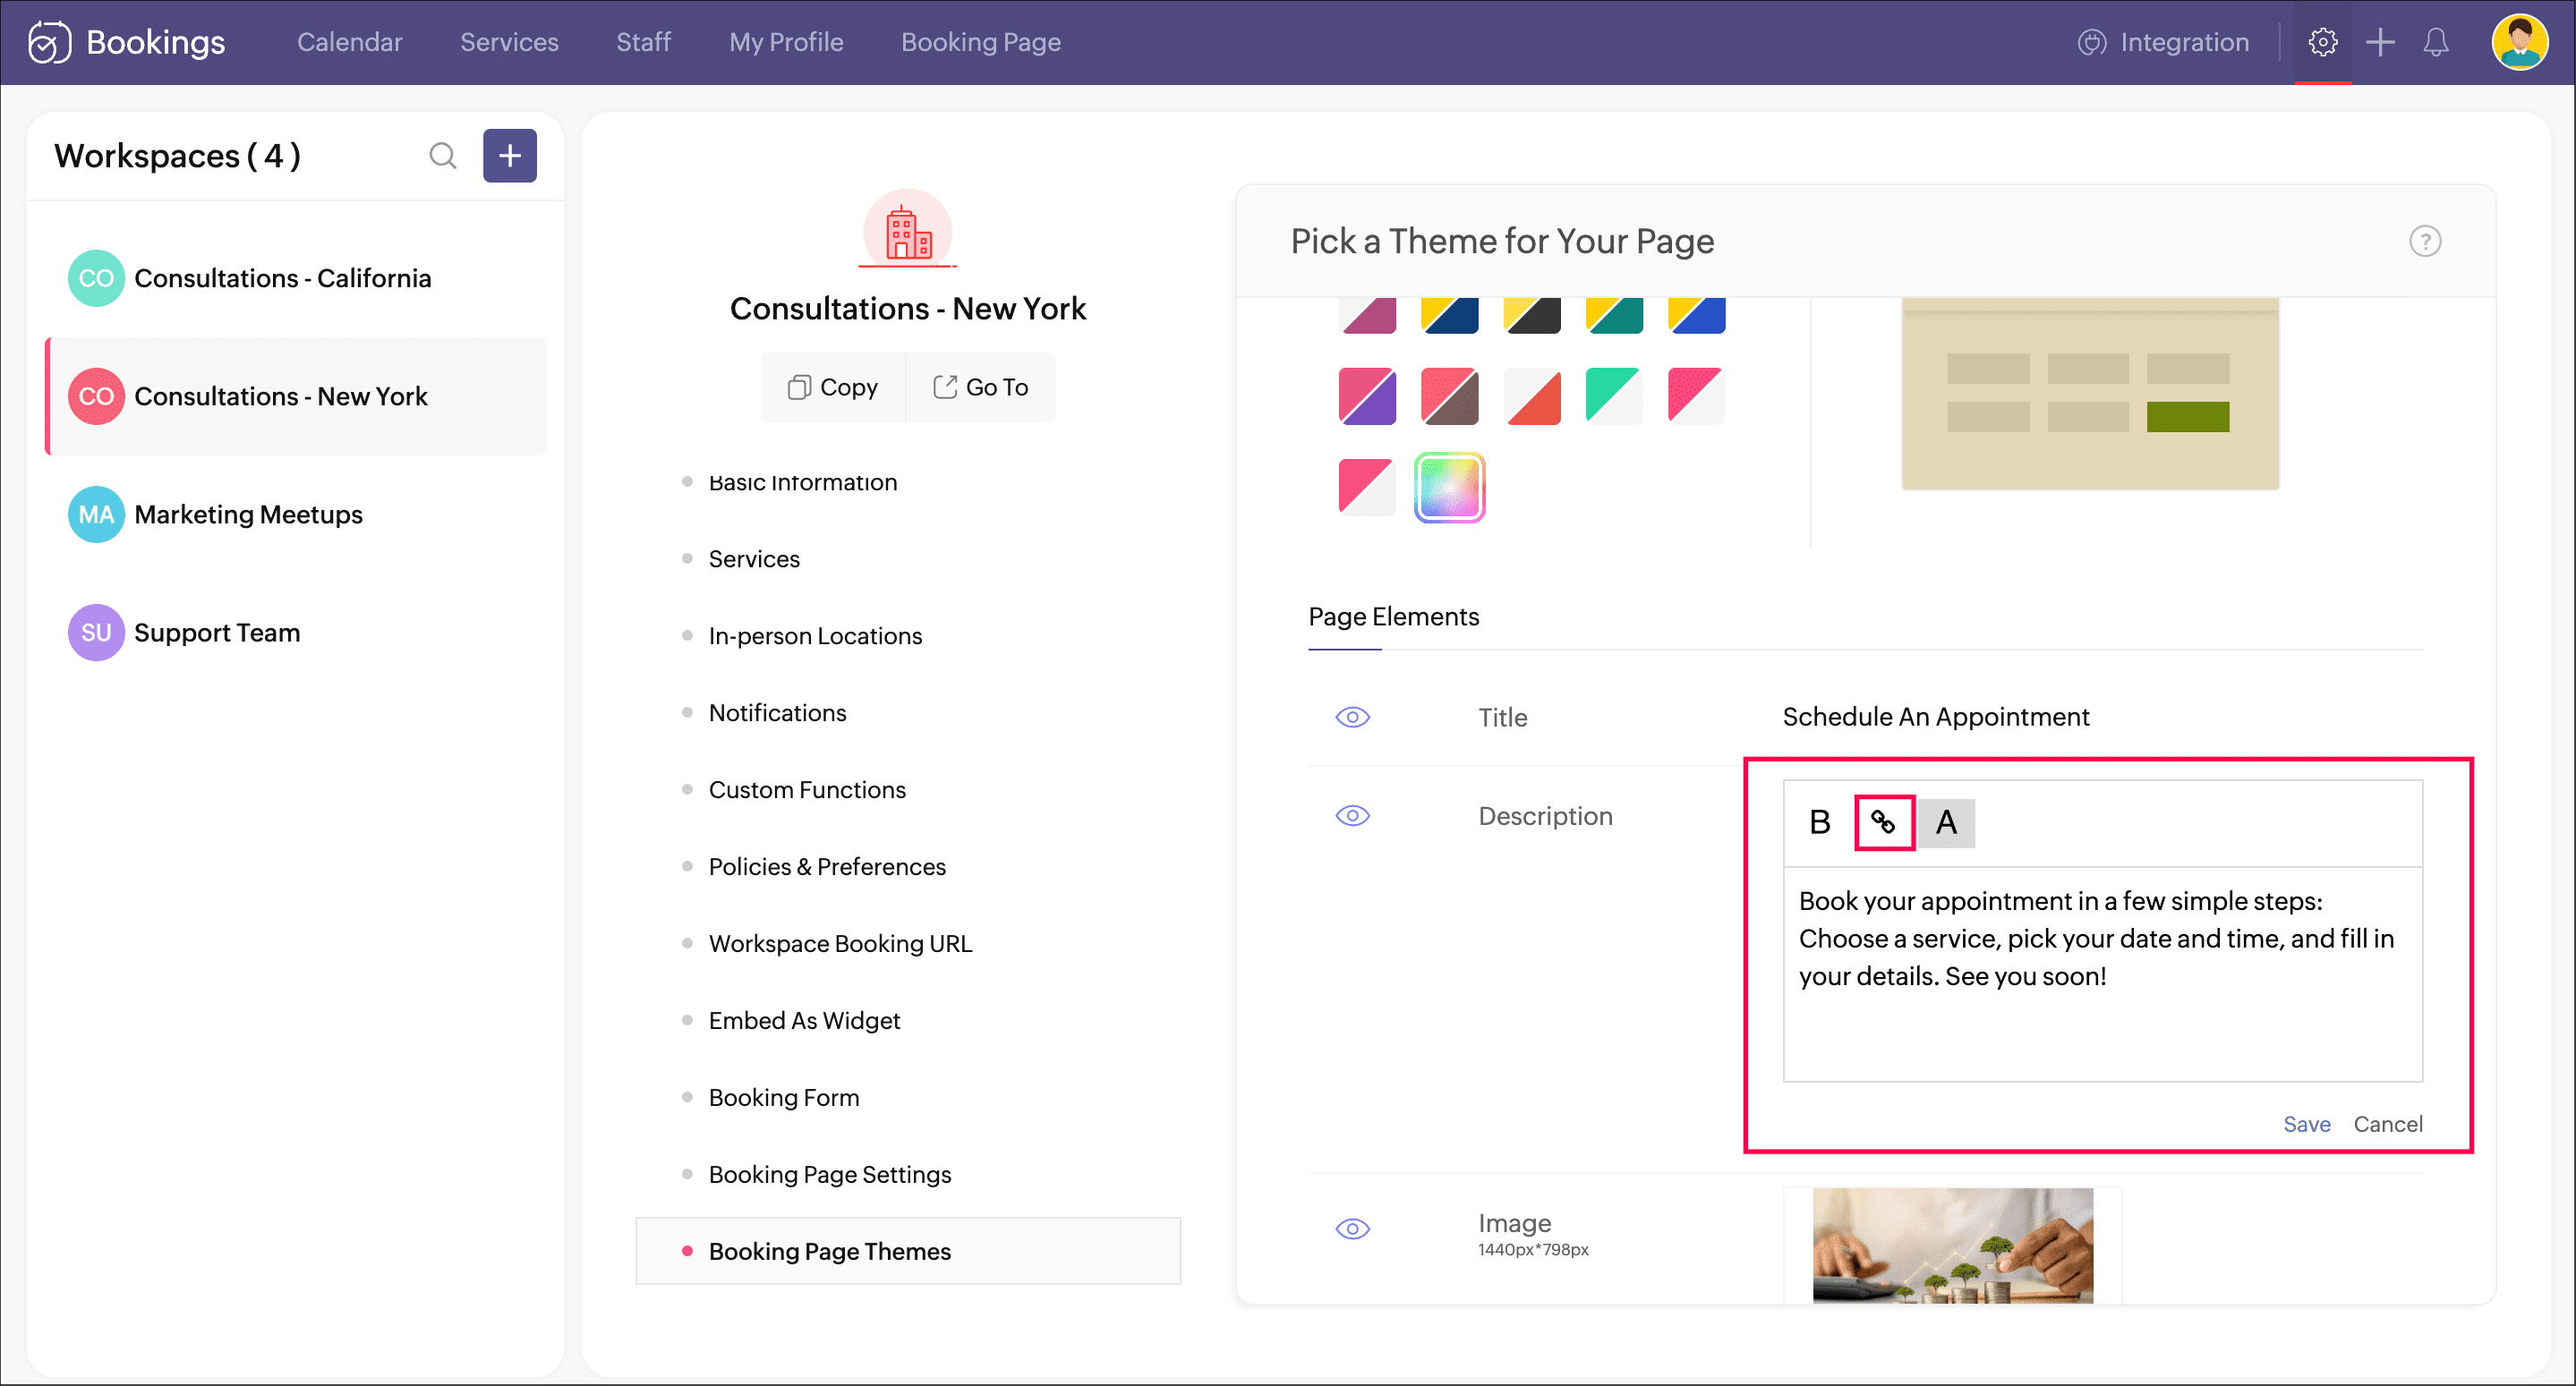Toggle visibility of the Title element

[1352, 717]
